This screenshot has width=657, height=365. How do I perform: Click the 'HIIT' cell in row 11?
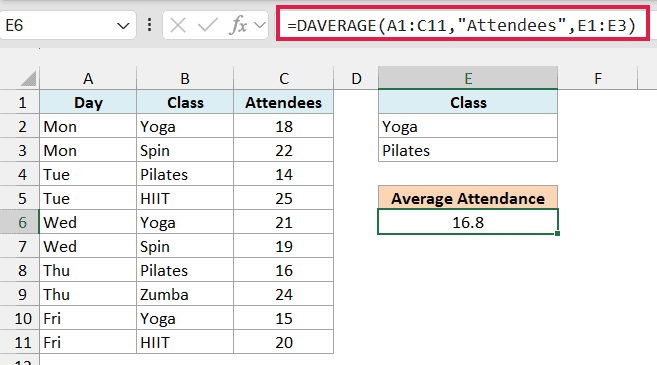(x=185, y=342)
